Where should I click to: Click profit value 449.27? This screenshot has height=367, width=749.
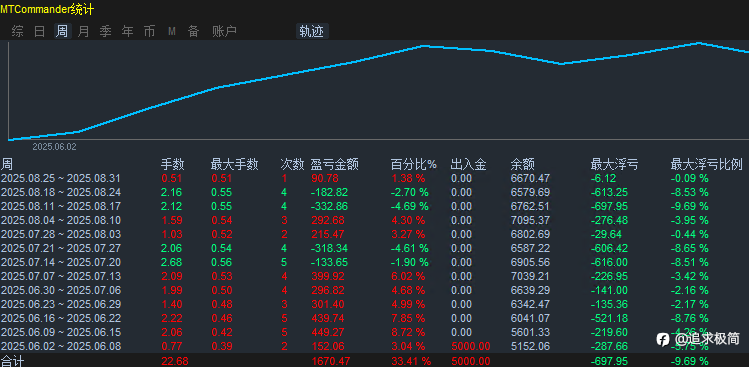tap(328, 332)
